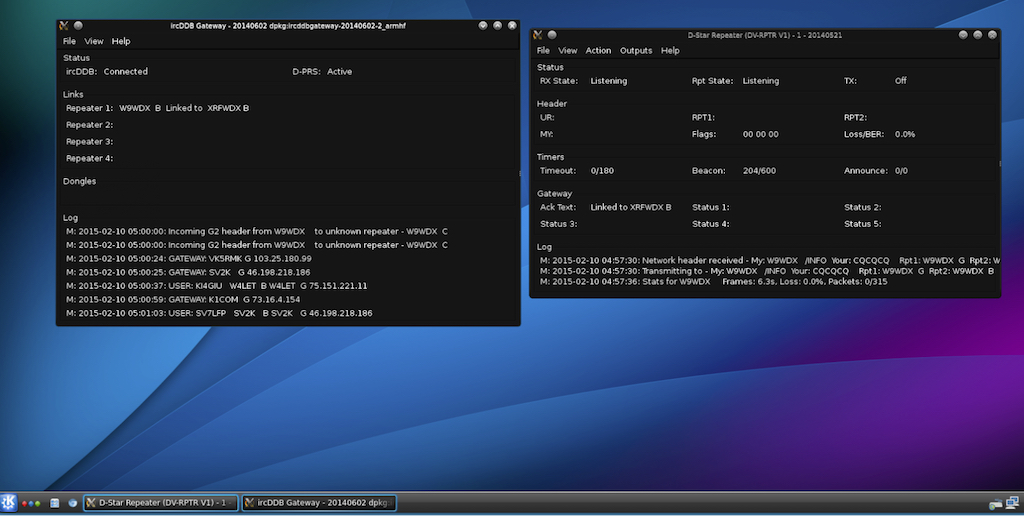1024x516 pixels.
Task: Switch to D-Star Repeater taskbar entry
Action: click(161, 503)
